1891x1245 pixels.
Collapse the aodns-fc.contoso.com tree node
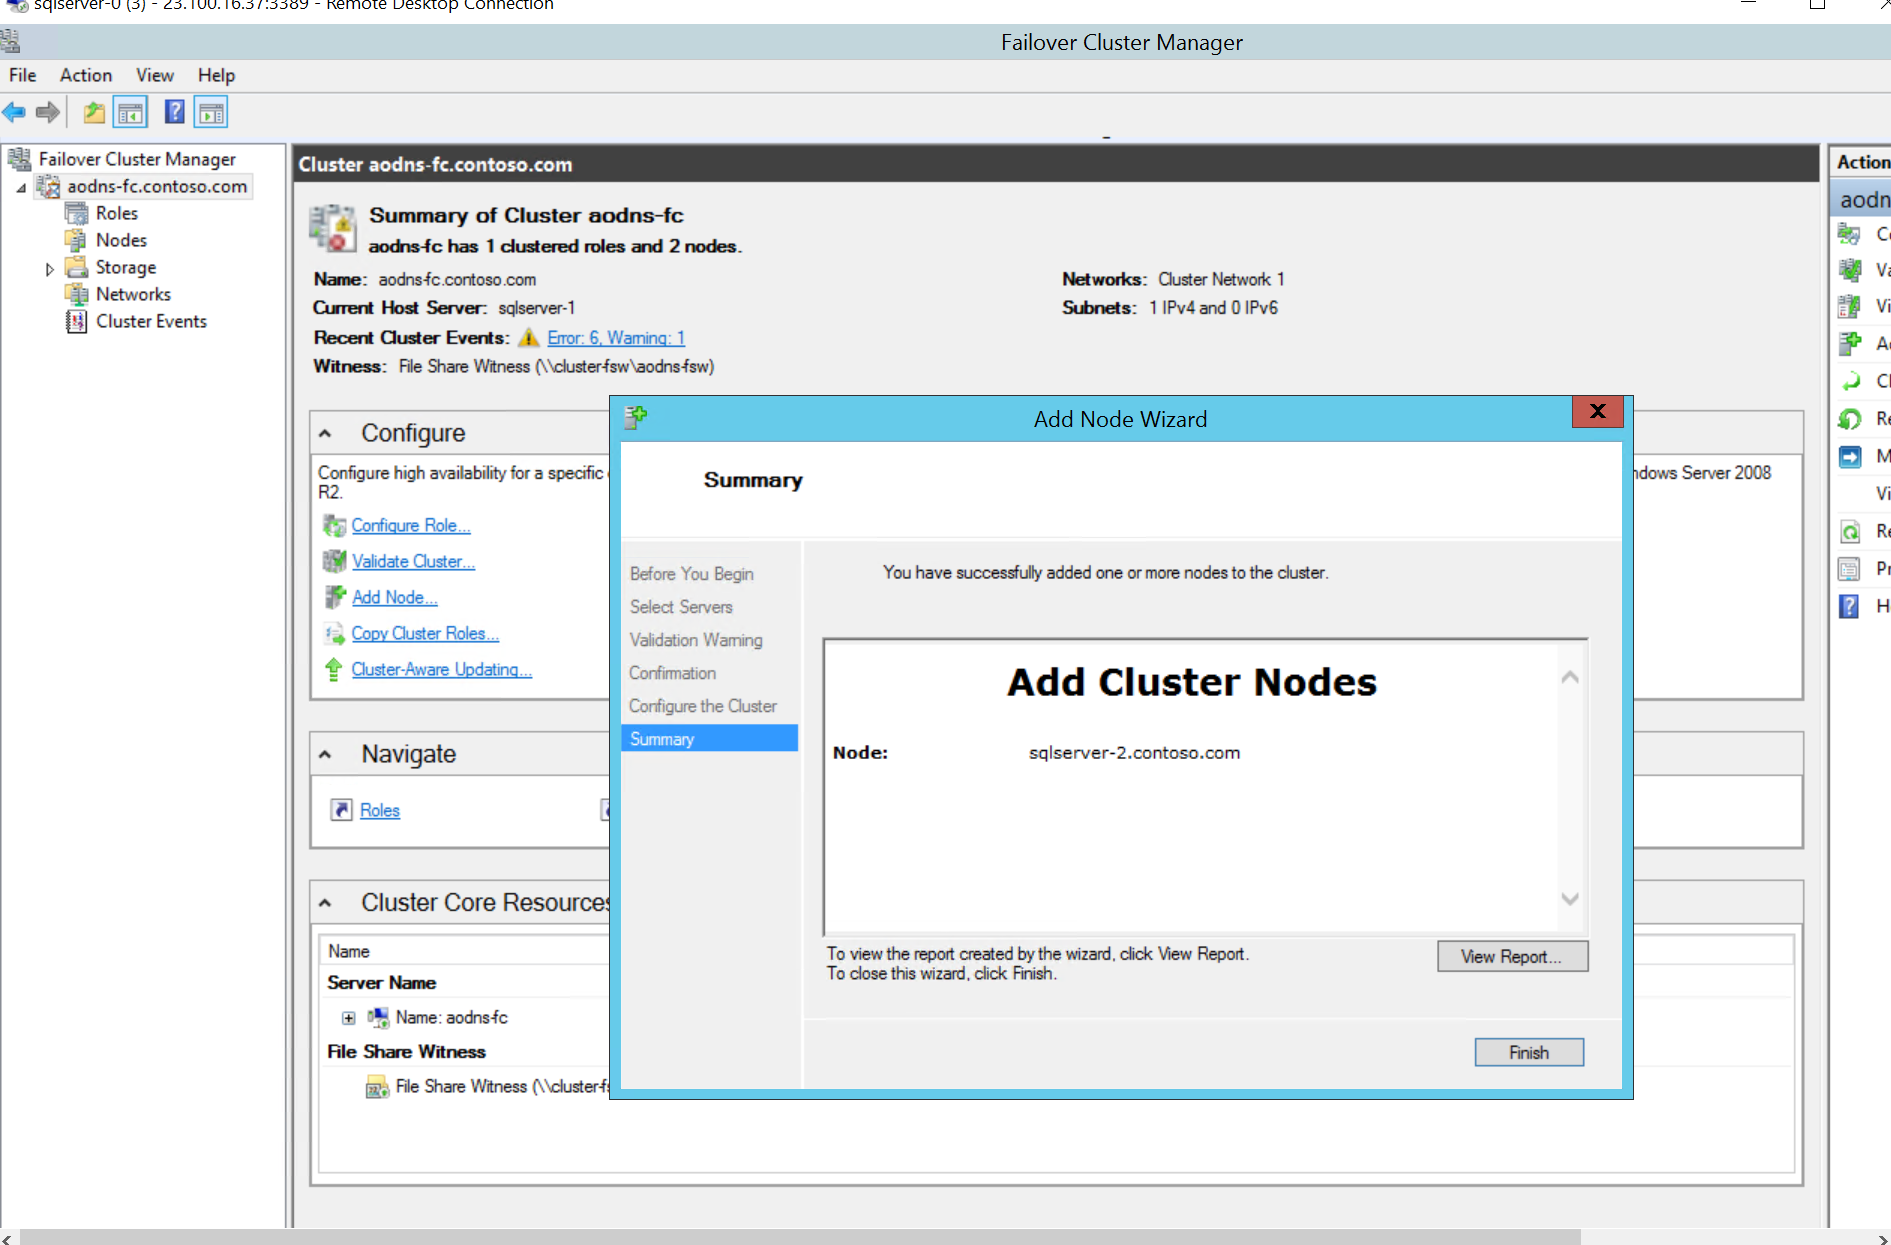coord(21,187)
